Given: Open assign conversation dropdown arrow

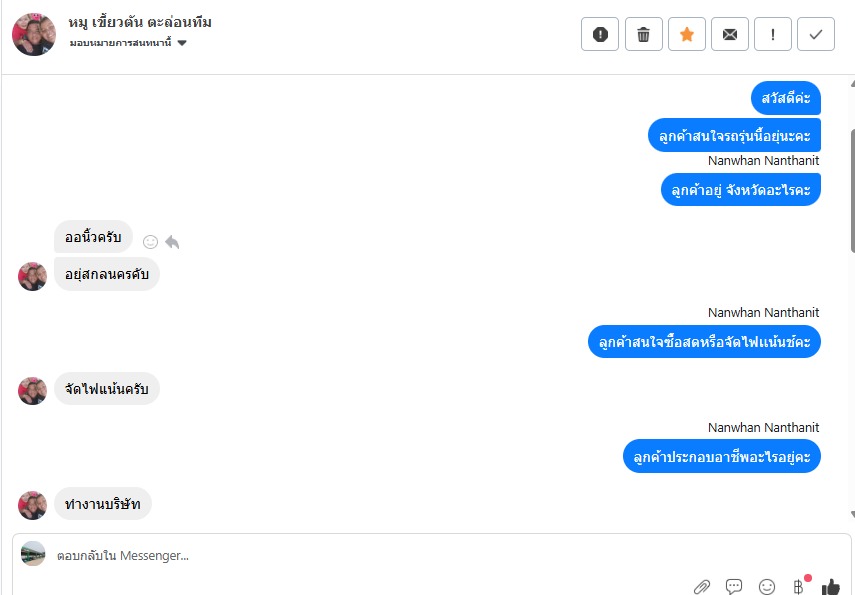Looking at the screenshot, I should [x=182, y=43].
